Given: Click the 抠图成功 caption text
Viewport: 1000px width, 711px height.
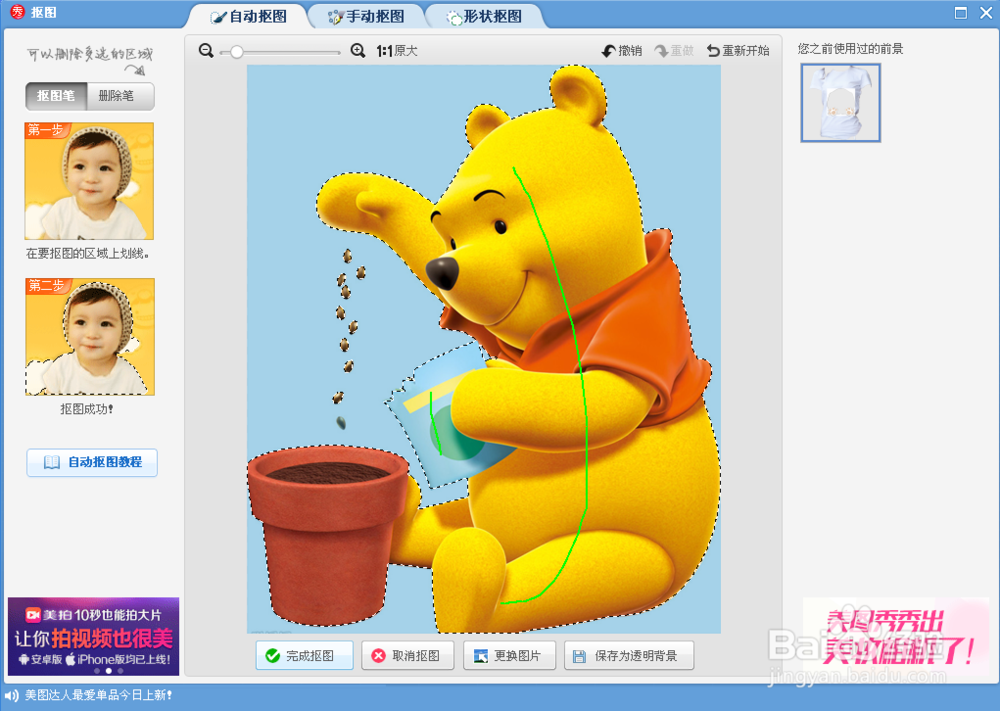Looking at the screenshot, I should 87,409.
